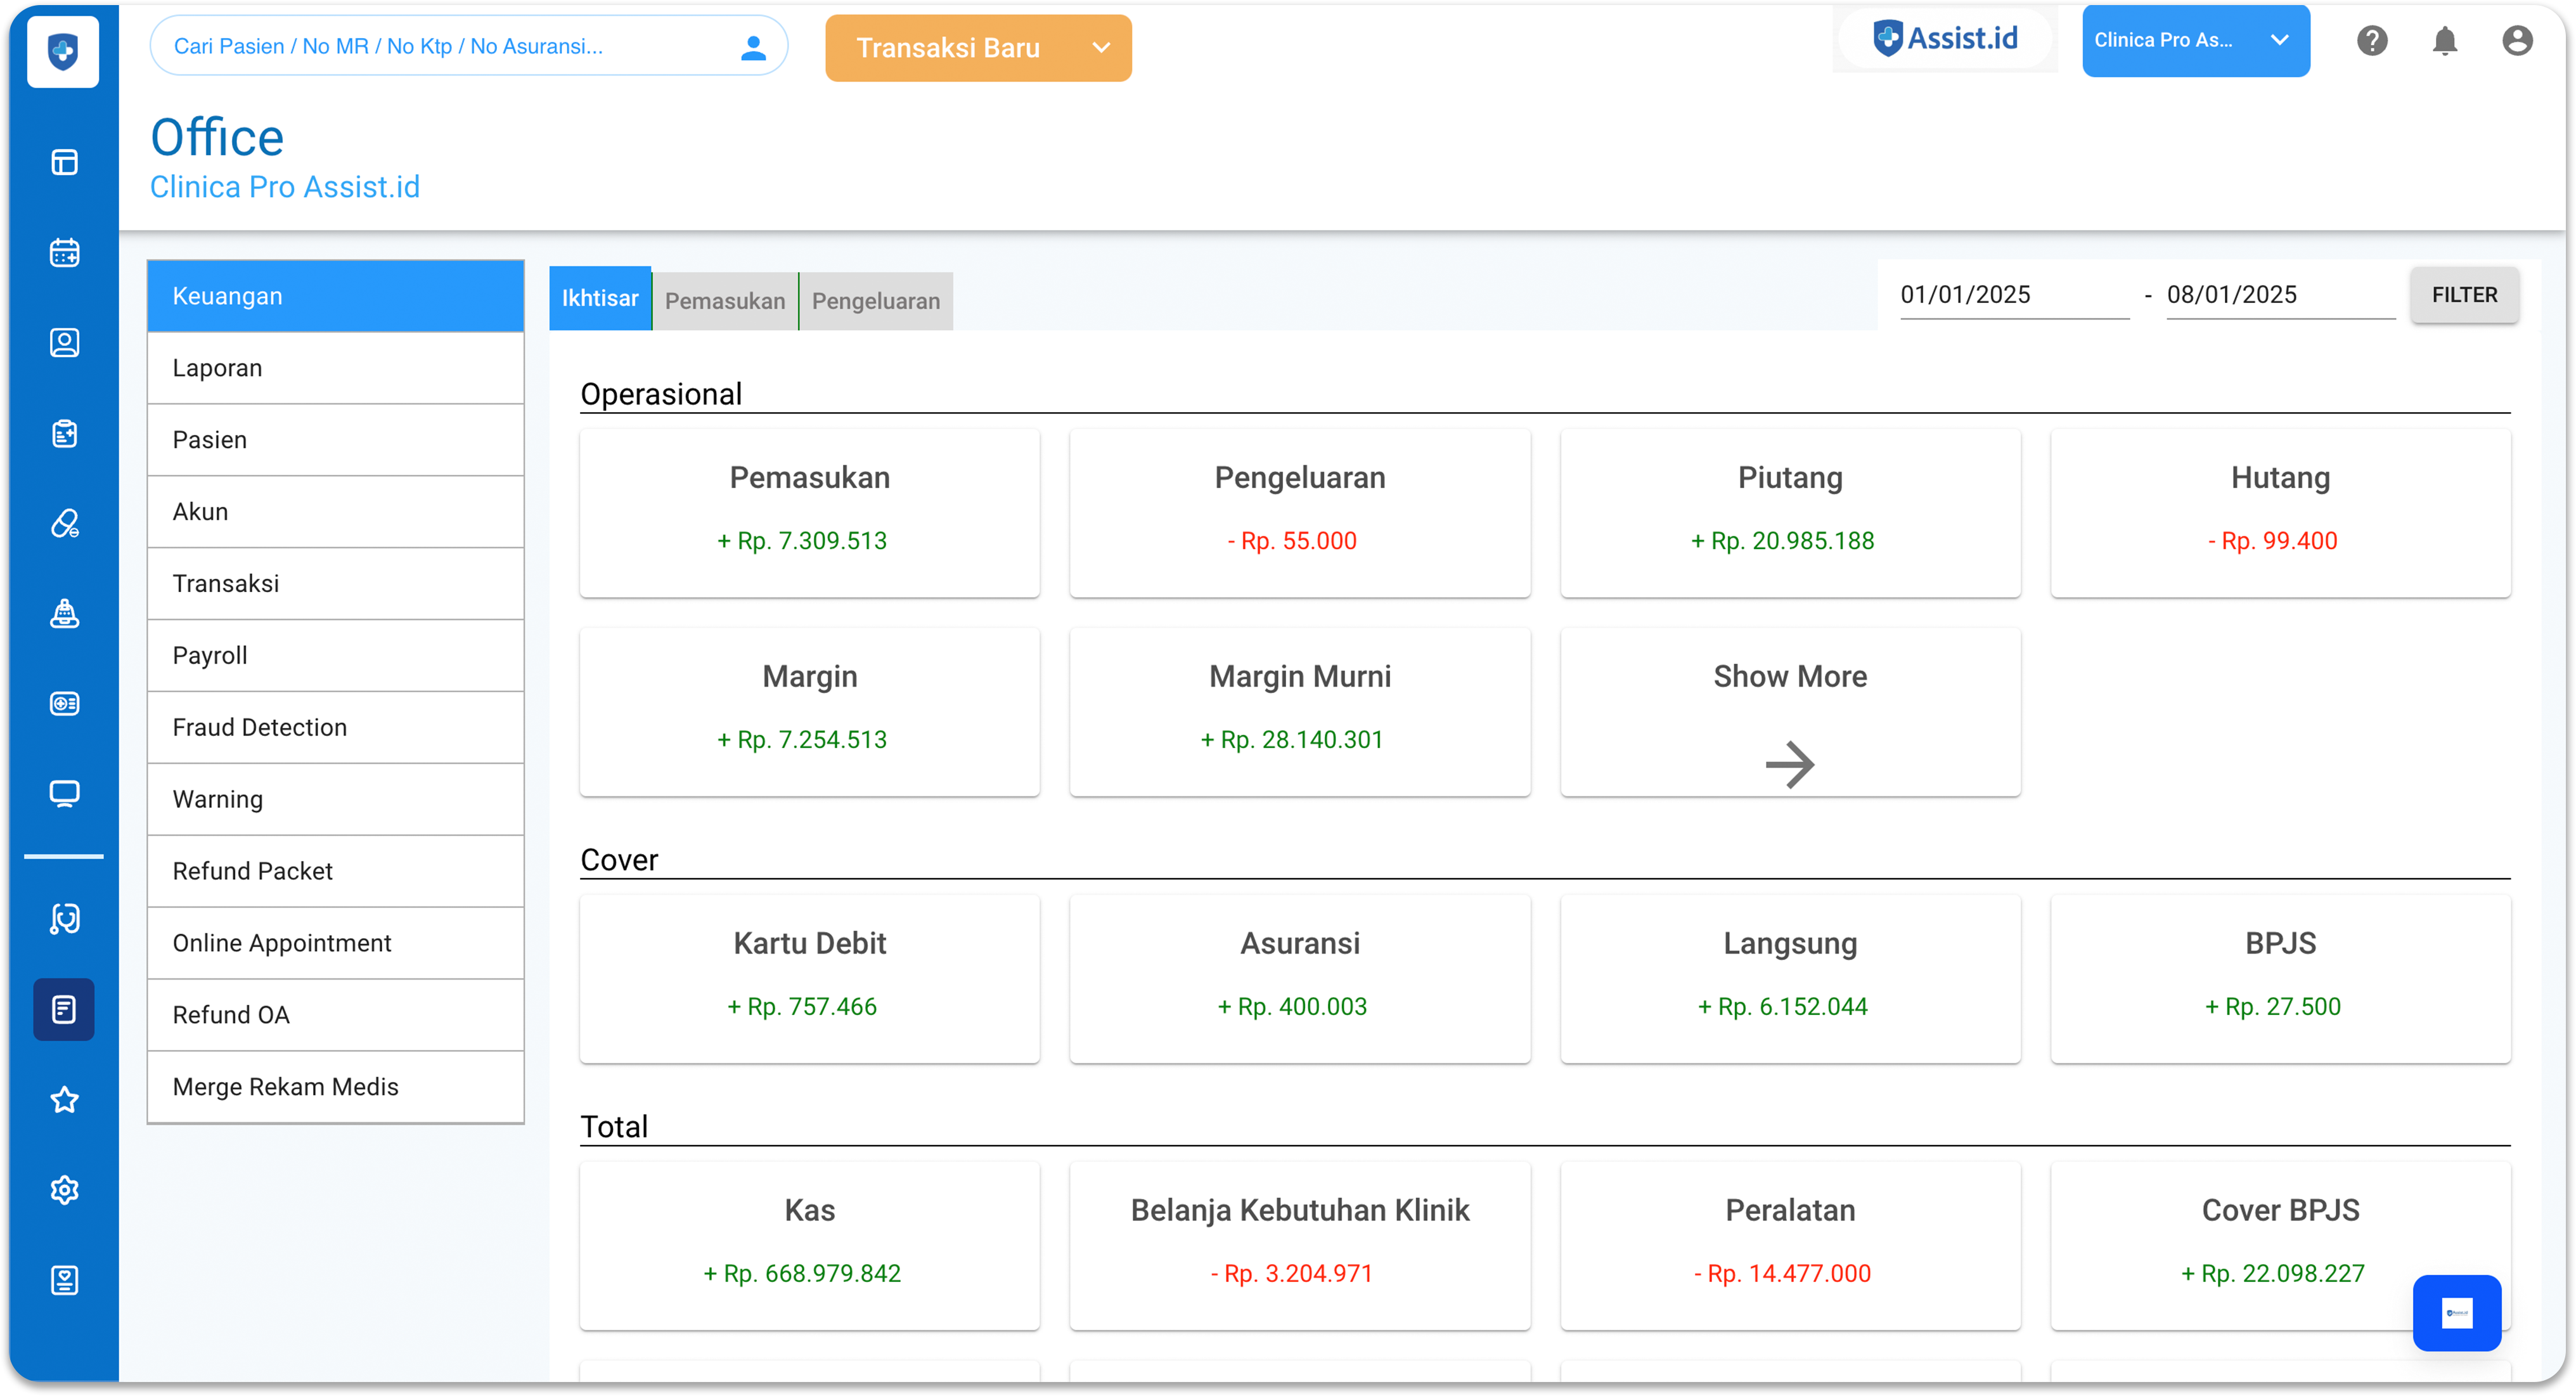Click the start date field 01/01/2025

coord(2014,295)
